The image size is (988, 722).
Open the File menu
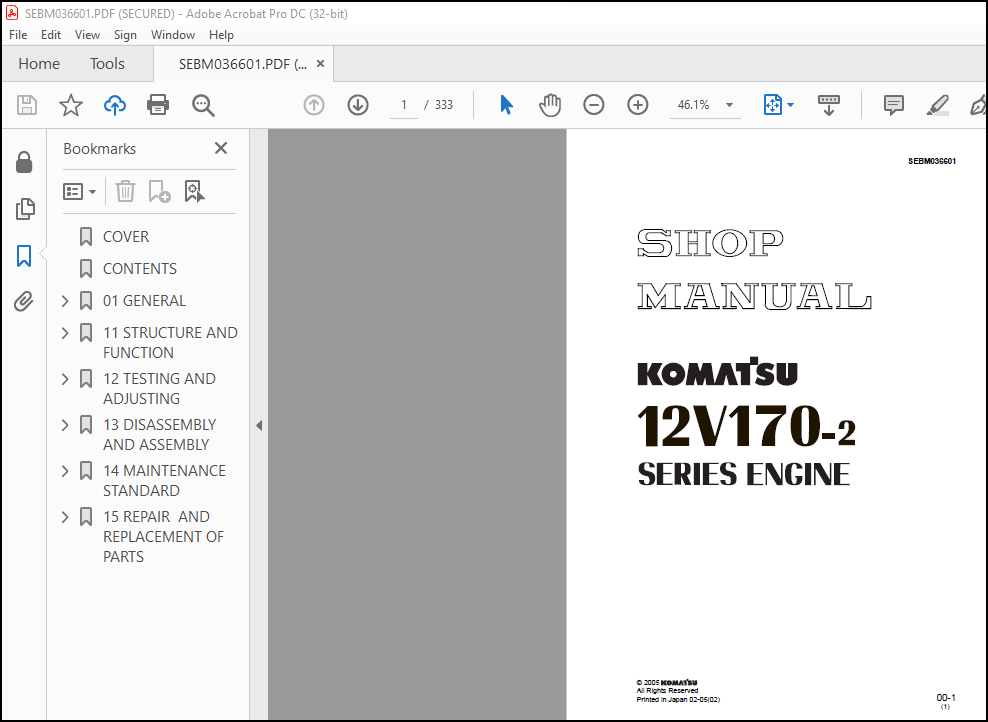click(18, 35)
